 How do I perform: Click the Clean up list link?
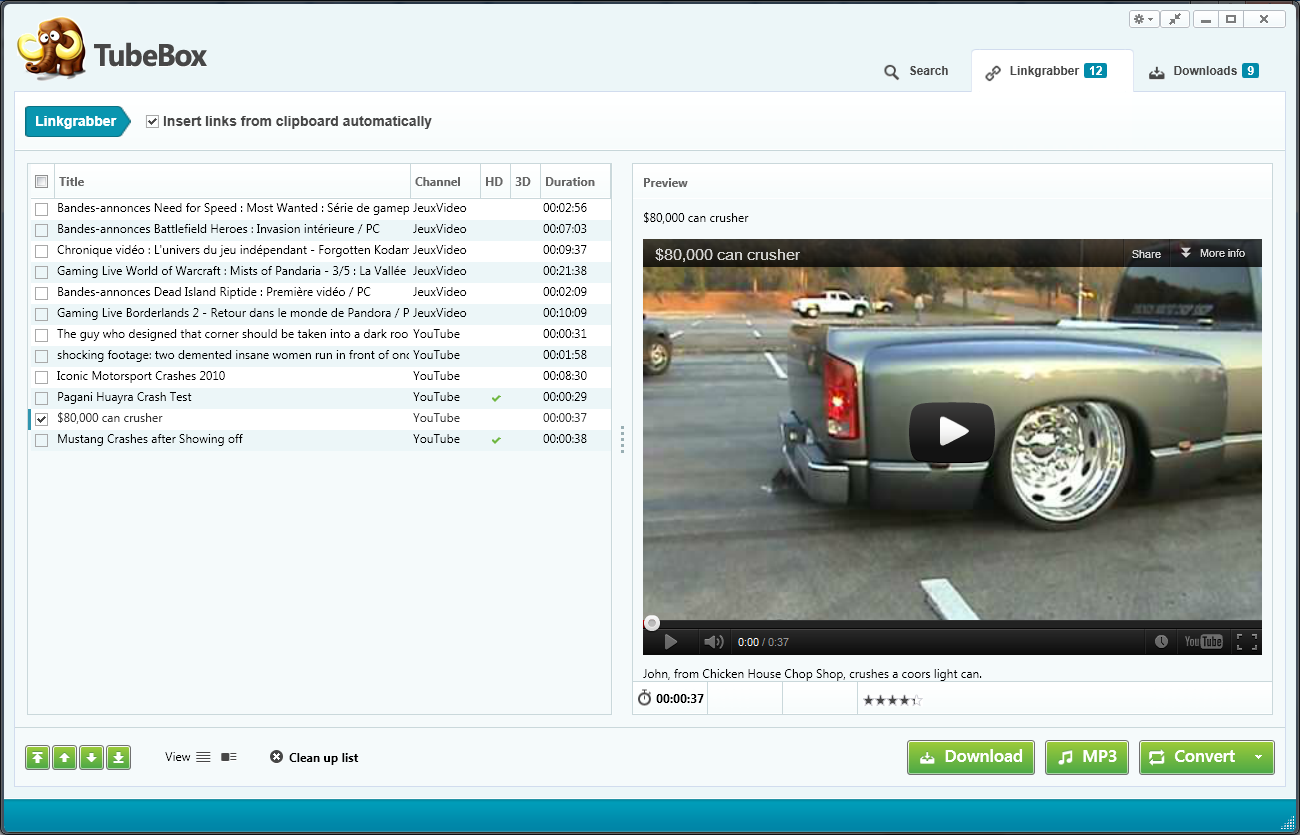click(x=314, y=757)
